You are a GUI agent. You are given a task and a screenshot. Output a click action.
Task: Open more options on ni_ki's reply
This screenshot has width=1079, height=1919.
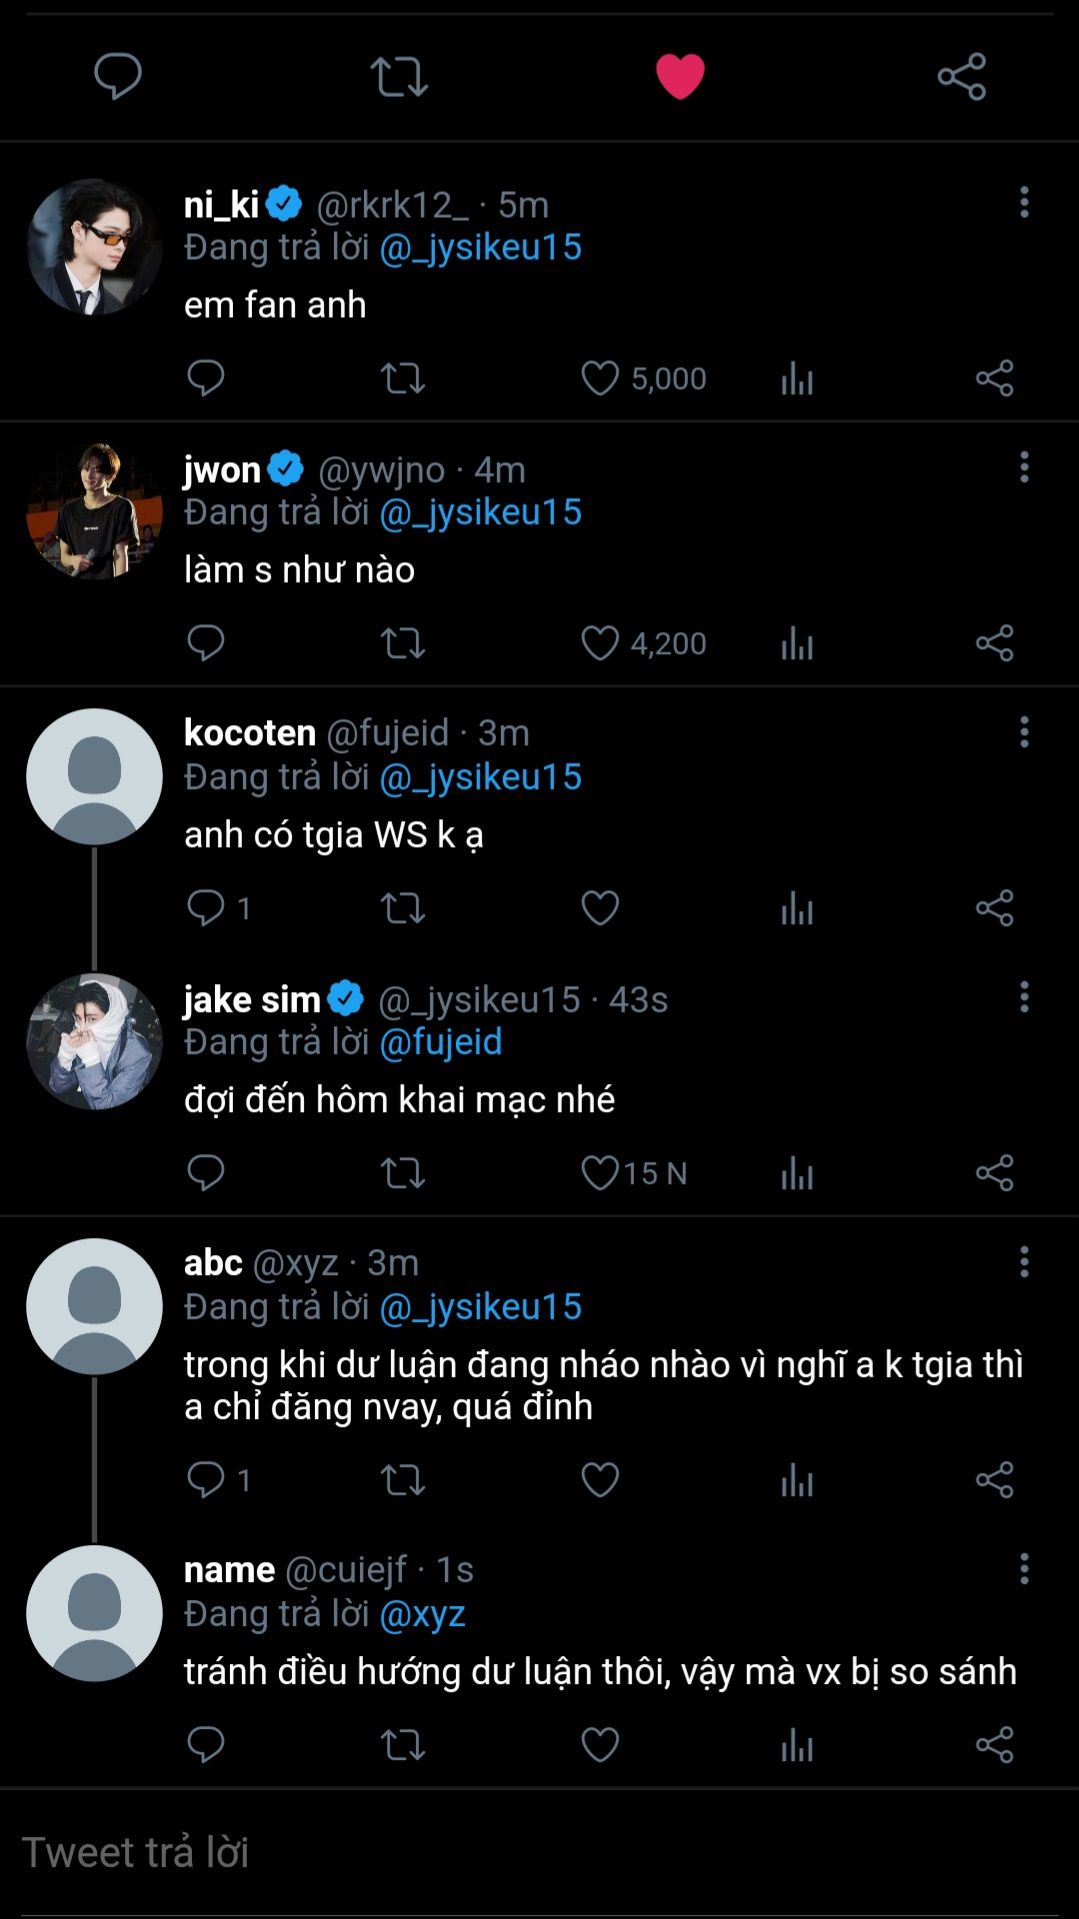pyautogui.click(x=1024, y=202)
